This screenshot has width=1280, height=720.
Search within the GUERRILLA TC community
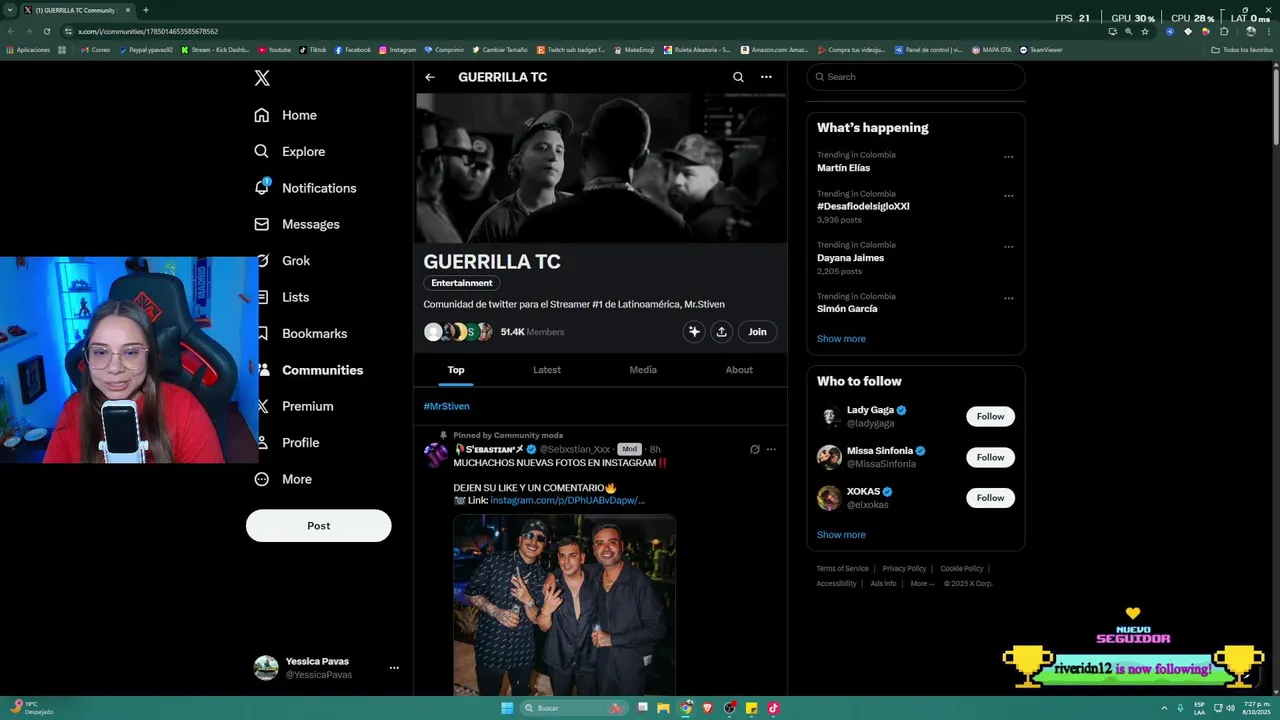tap(738, 77)
